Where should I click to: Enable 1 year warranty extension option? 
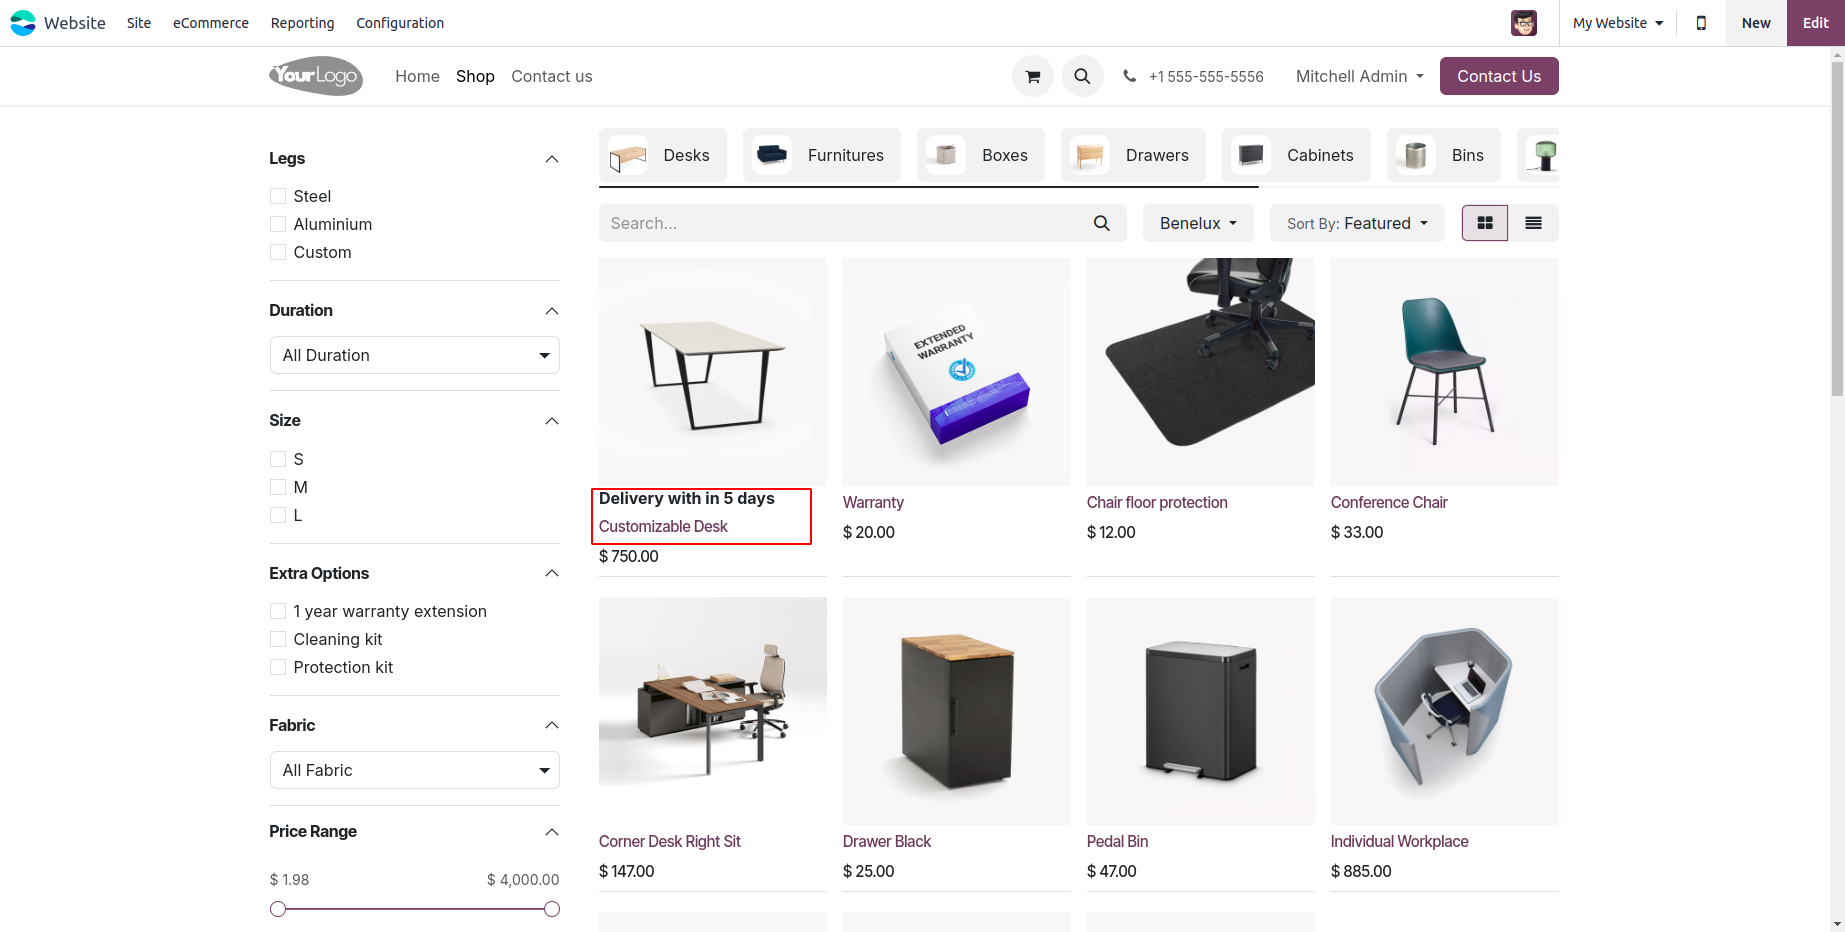pyautogui.click(x=278, y=611)
